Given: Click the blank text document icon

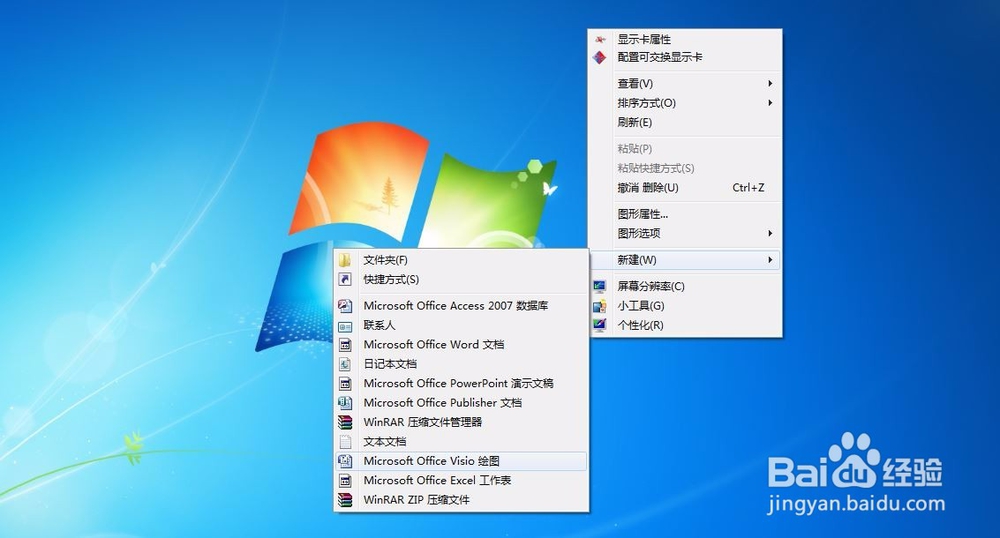Looking at the screenshot, I should tap(345, 442).
